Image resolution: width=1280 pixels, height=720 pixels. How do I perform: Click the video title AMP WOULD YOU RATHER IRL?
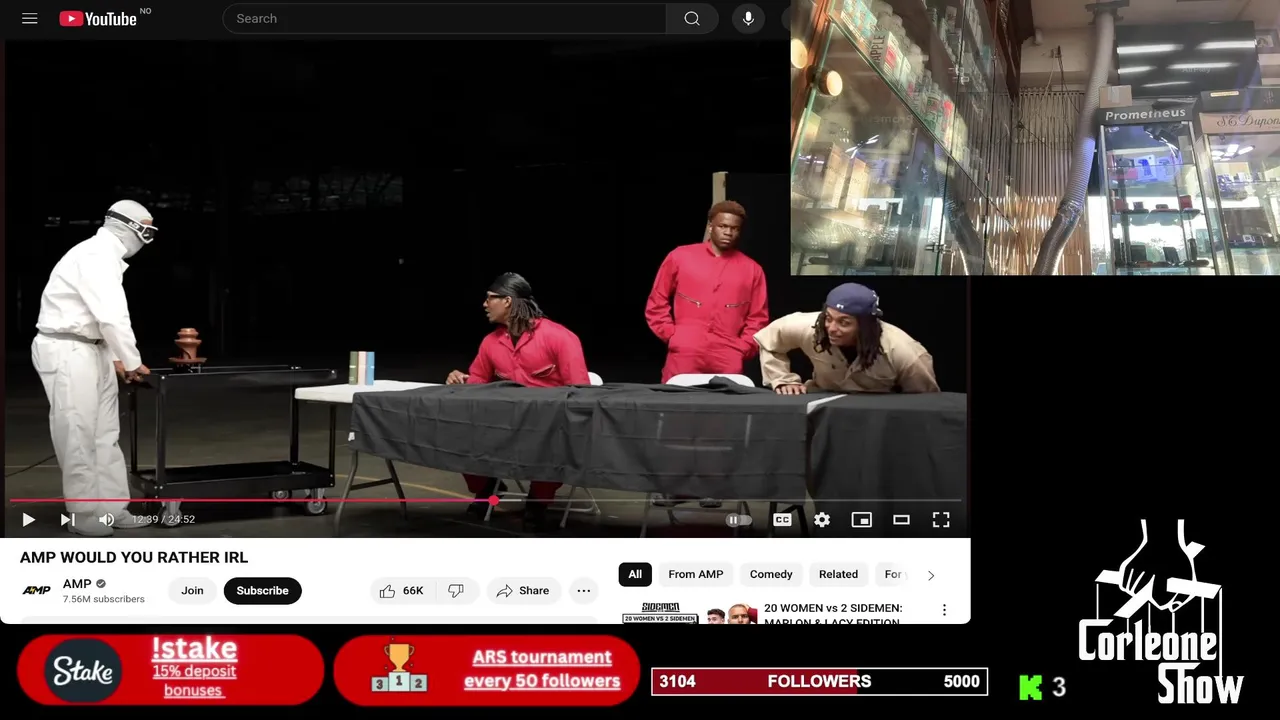tap(134, 557)
